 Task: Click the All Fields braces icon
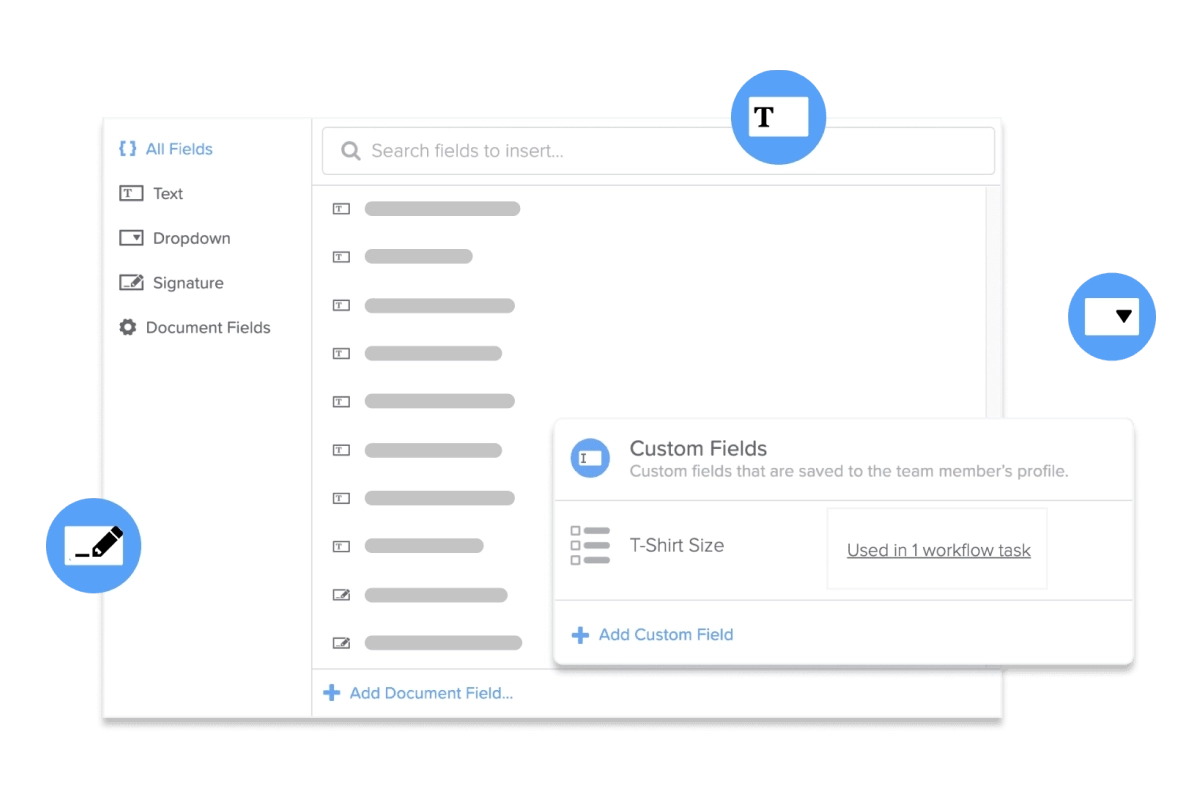(x=128, y=149)
